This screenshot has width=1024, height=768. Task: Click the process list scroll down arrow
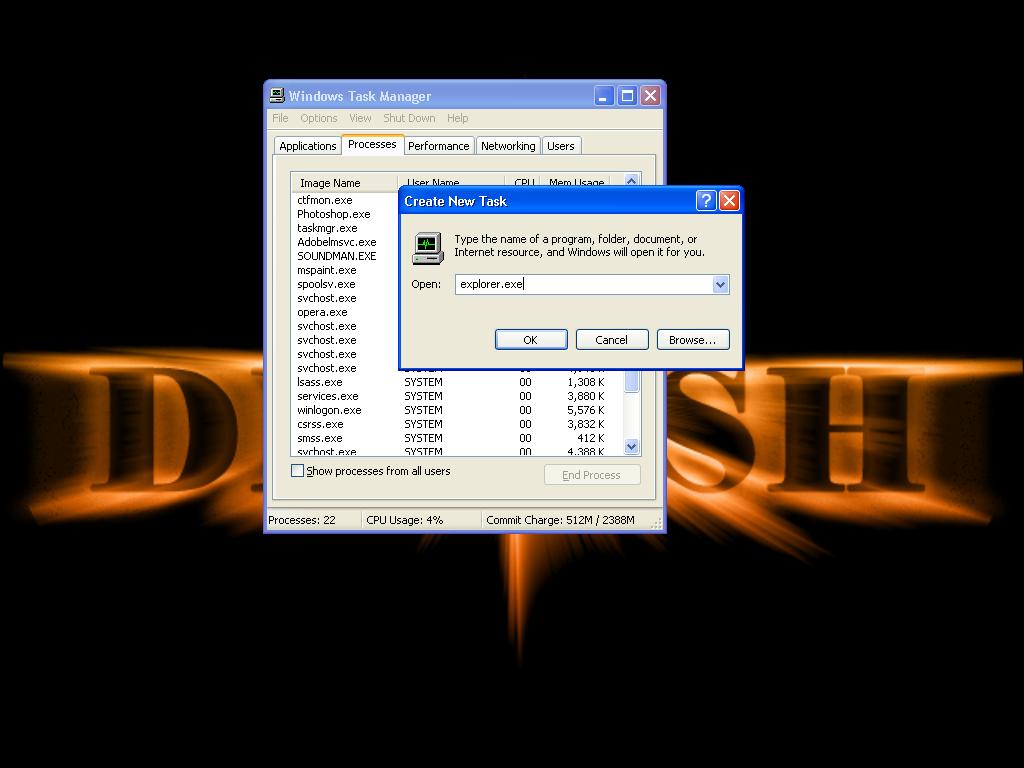[631, 447]
